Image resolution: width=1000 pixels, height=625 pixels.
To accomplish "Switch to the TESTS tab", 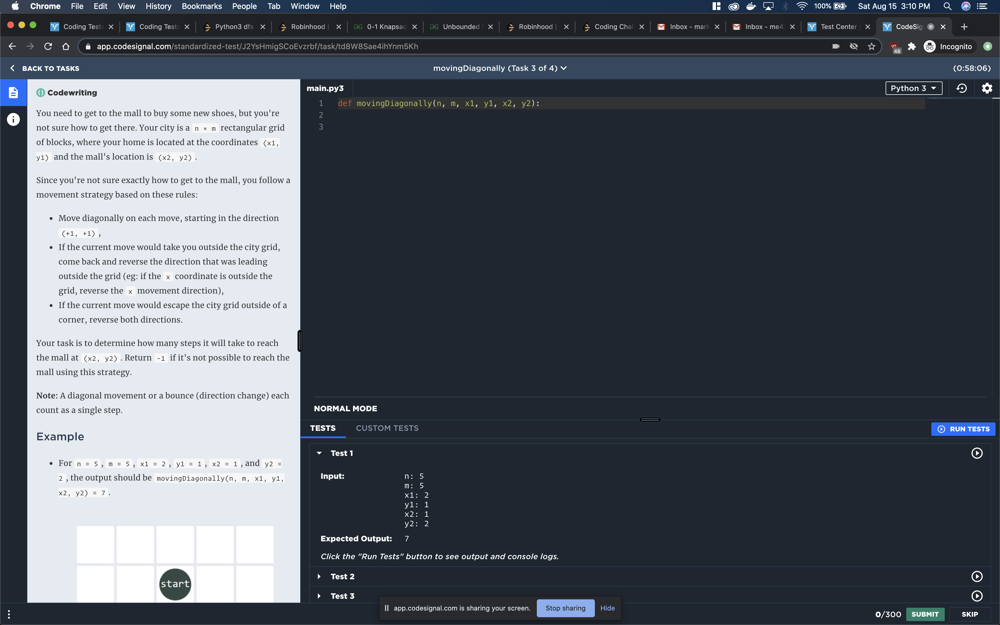I will coord(323,428).
